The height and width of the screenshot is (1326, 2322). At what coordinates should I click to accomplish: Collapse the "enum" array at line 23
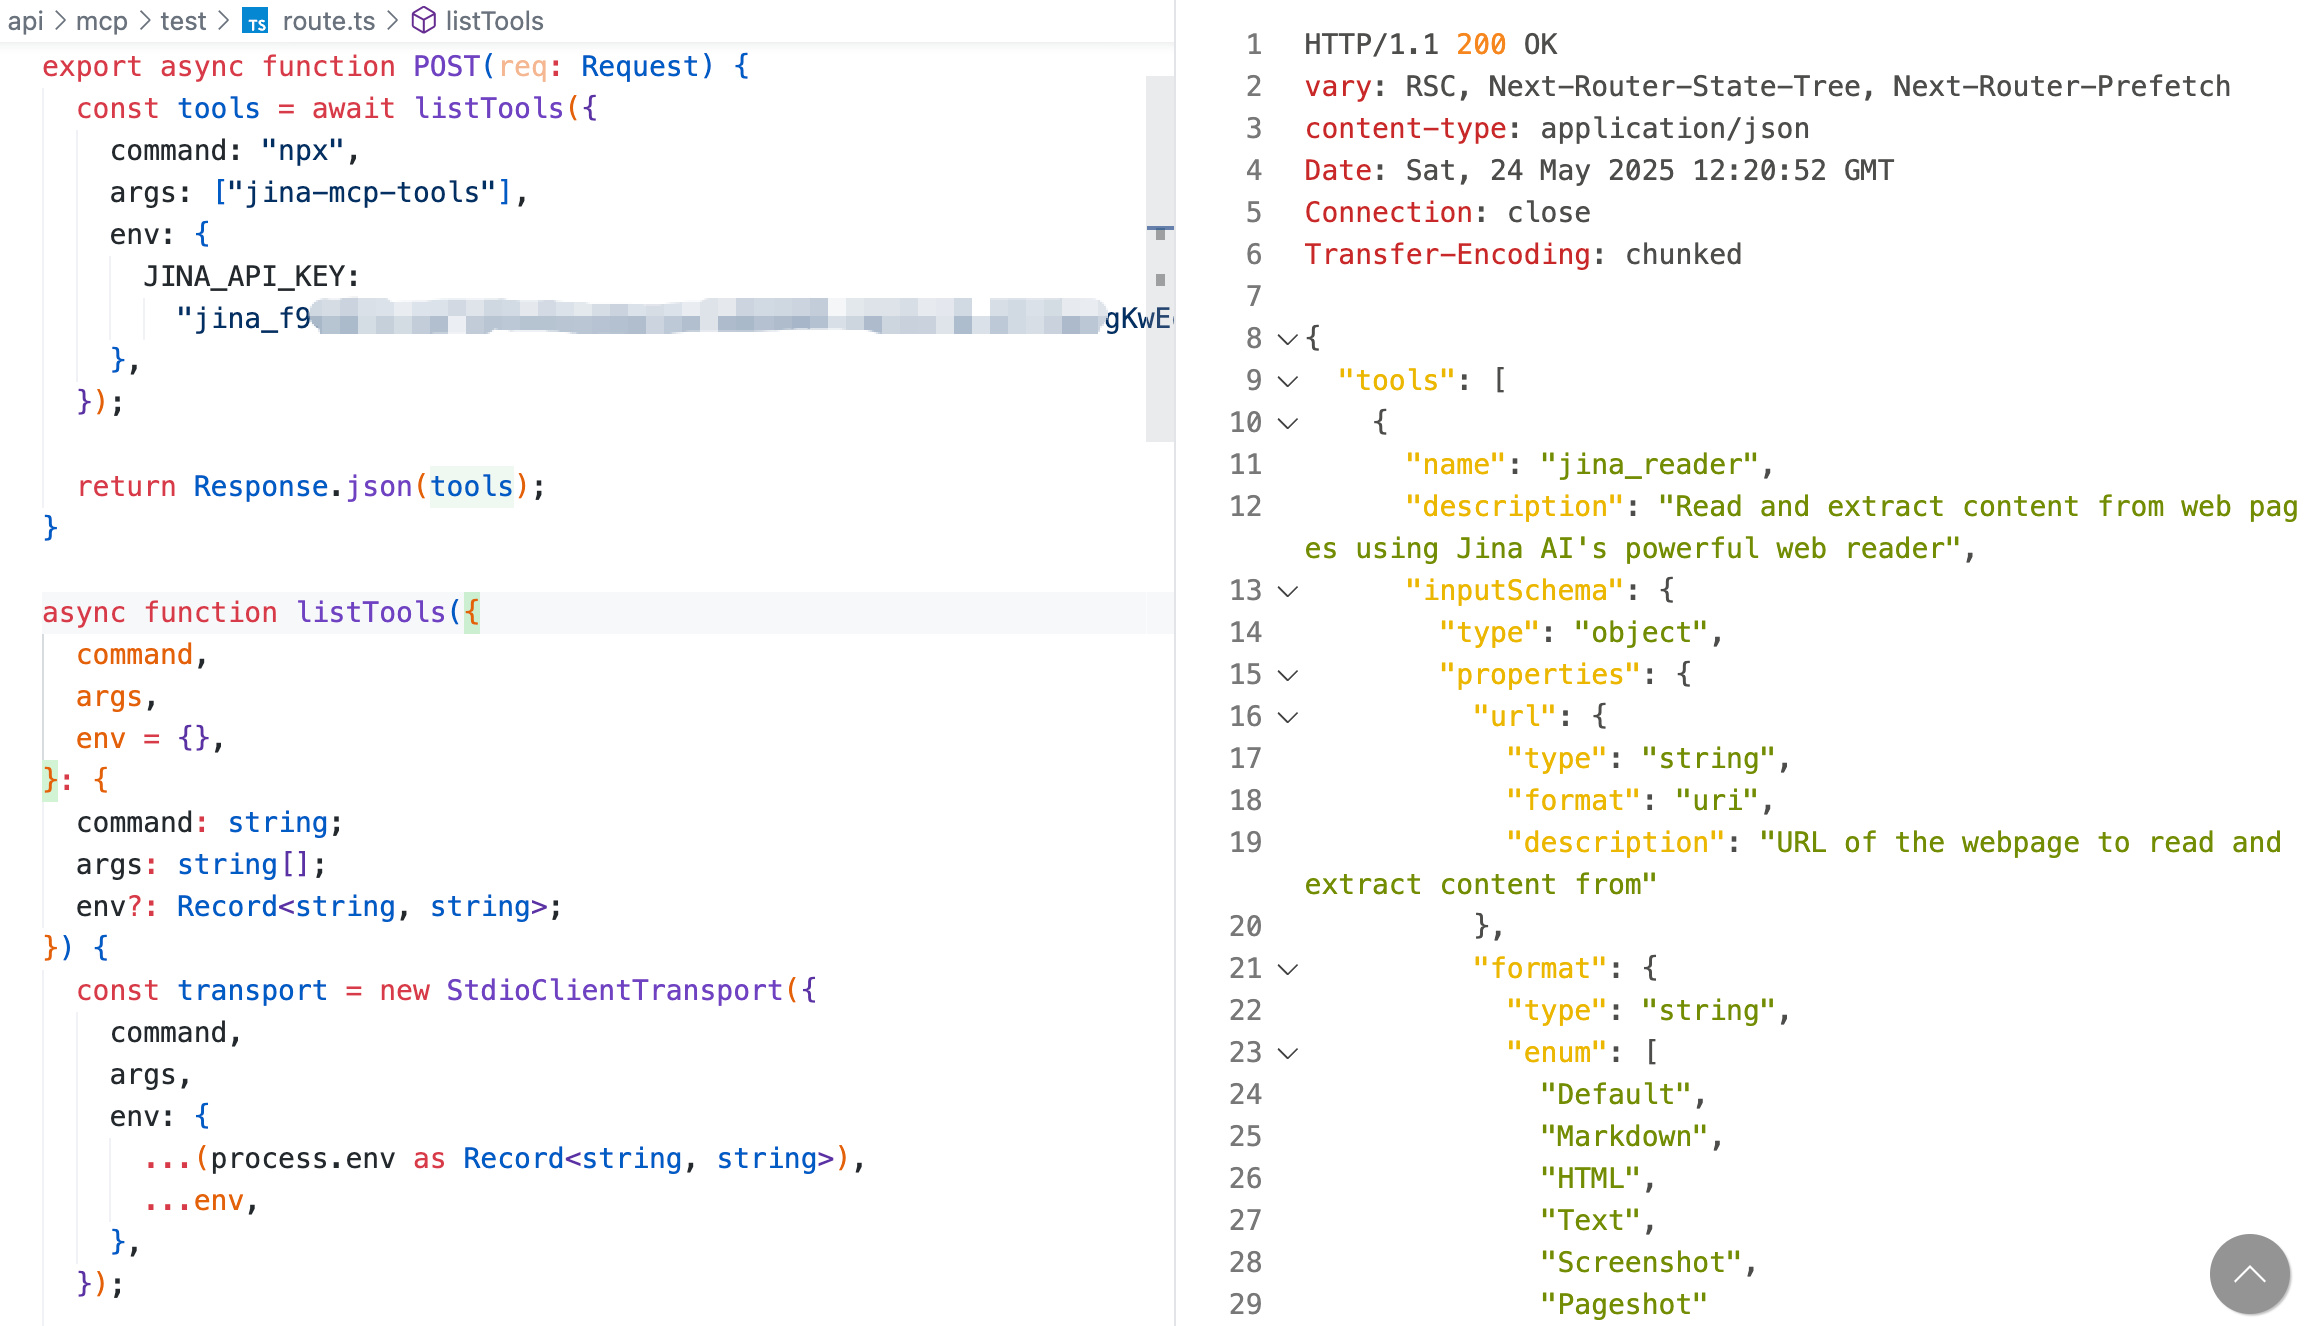[x=1288, y=1053]
